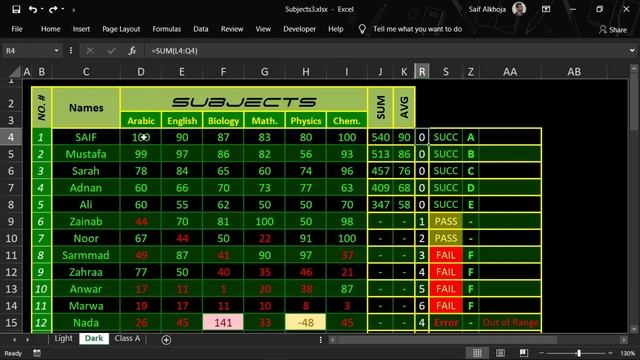Click the pink cell showing 141

click(x=223, y=322)
